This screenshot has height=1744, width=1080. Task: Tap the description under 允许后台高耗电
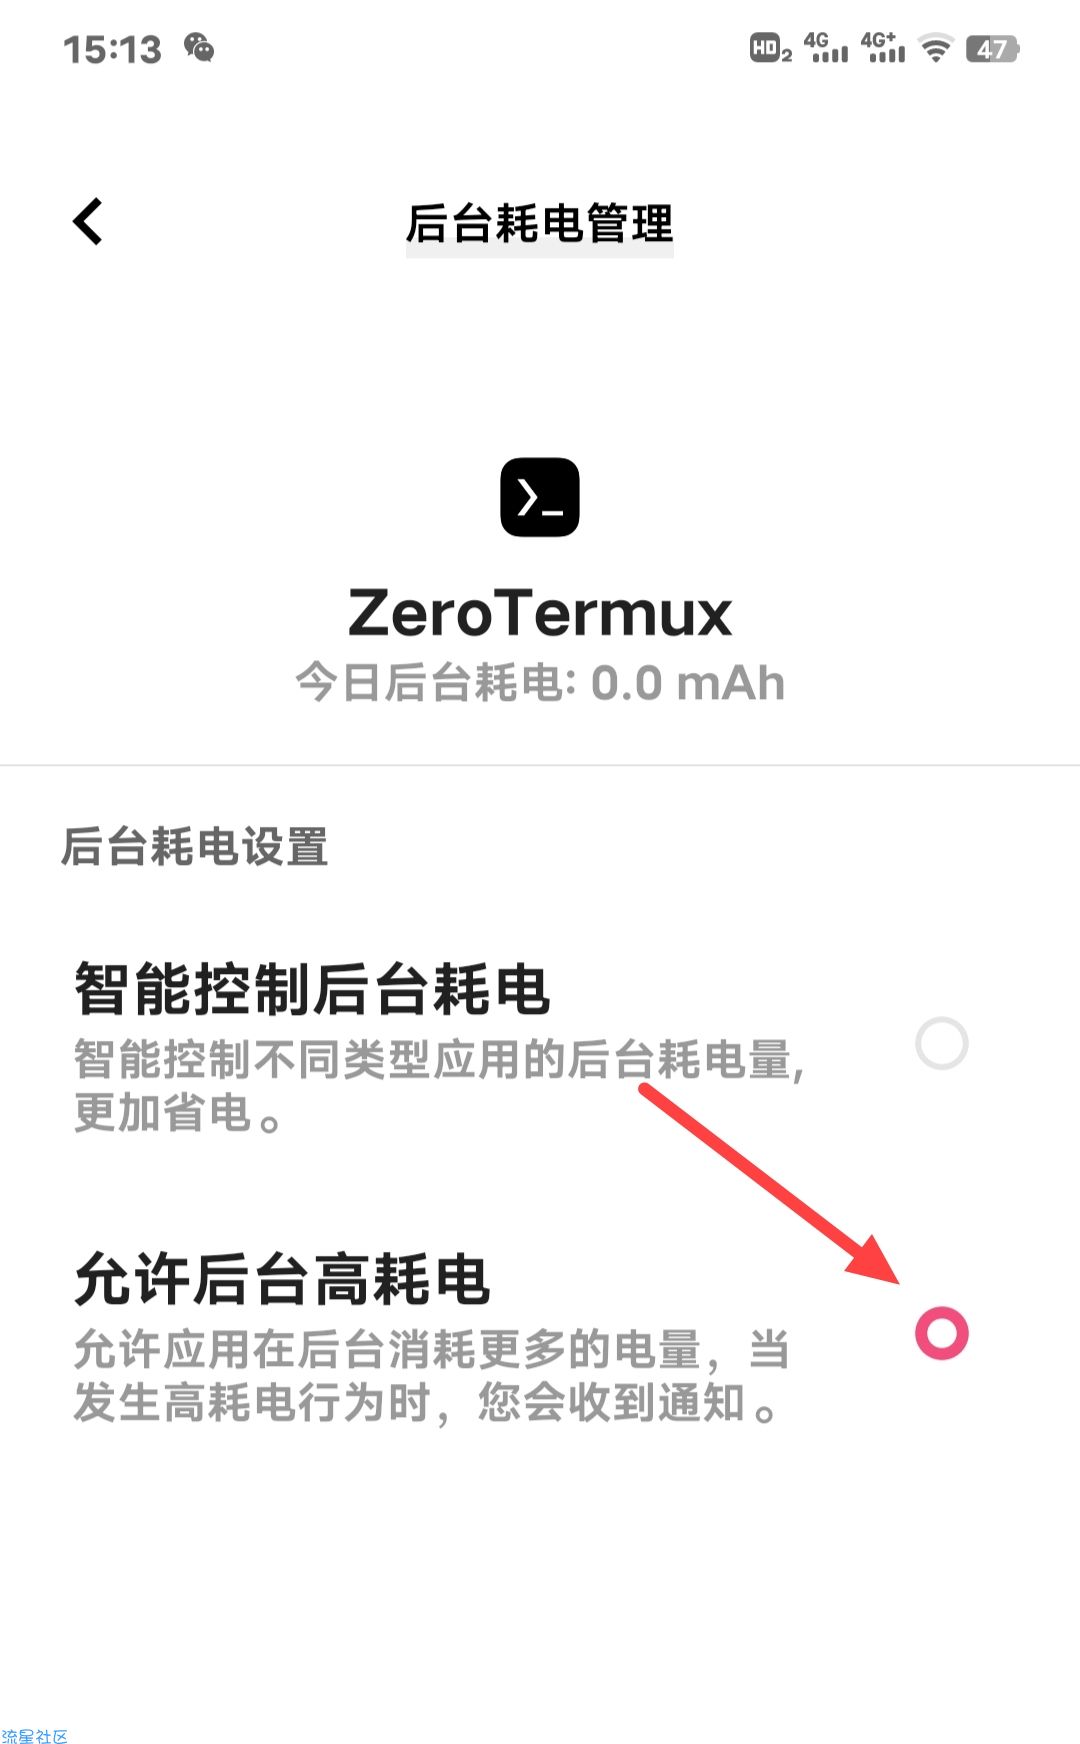click(x=432, y=1376)
